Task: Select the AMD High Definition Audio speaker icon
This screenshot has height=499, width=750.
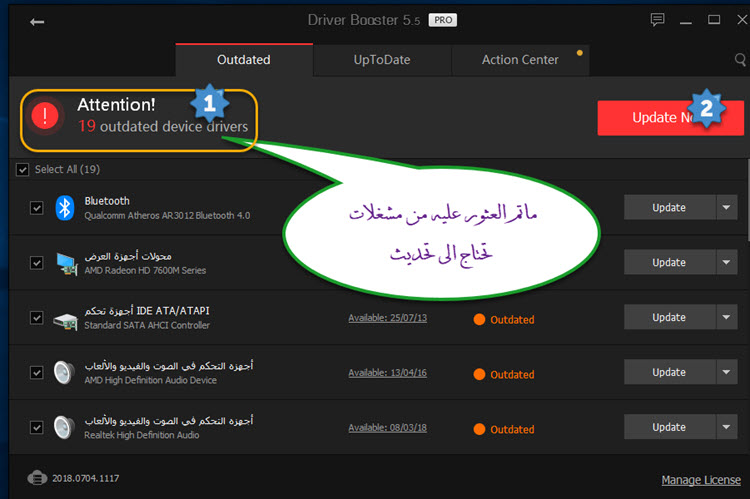Action: point(64,373)
